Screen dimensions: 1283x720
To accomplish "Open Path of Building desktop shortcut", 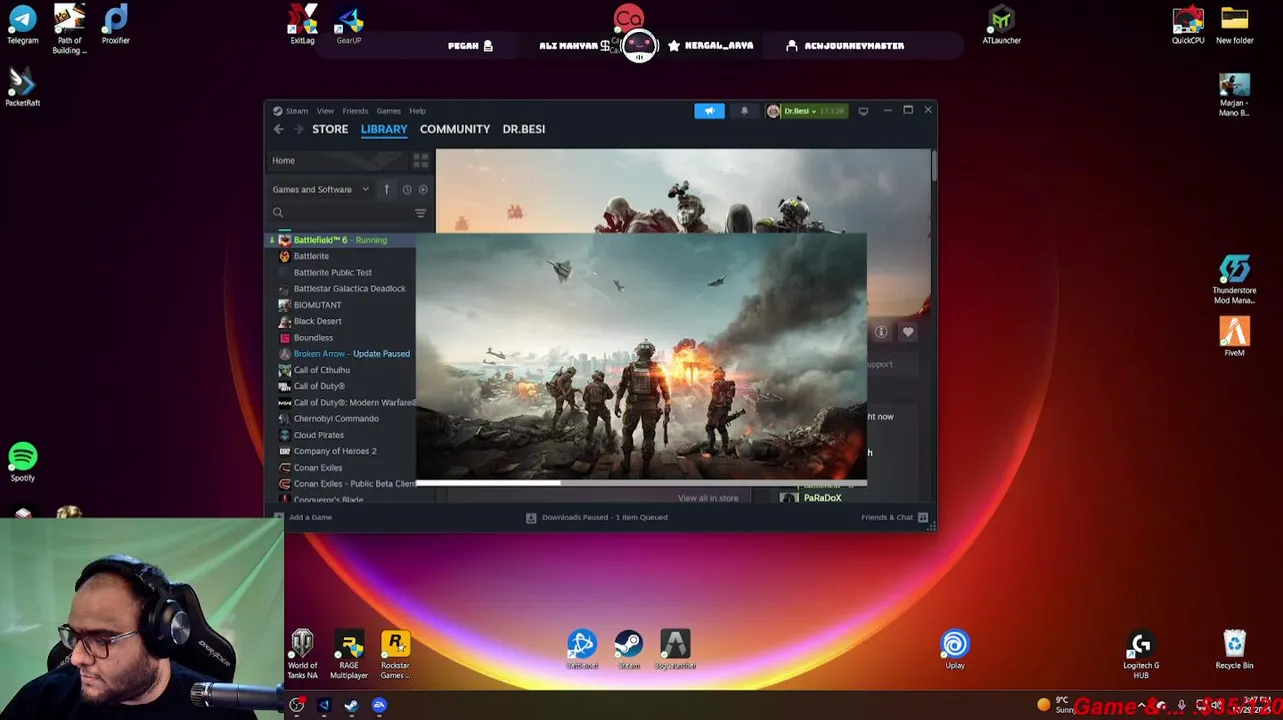I will click(x=69, y=28).
